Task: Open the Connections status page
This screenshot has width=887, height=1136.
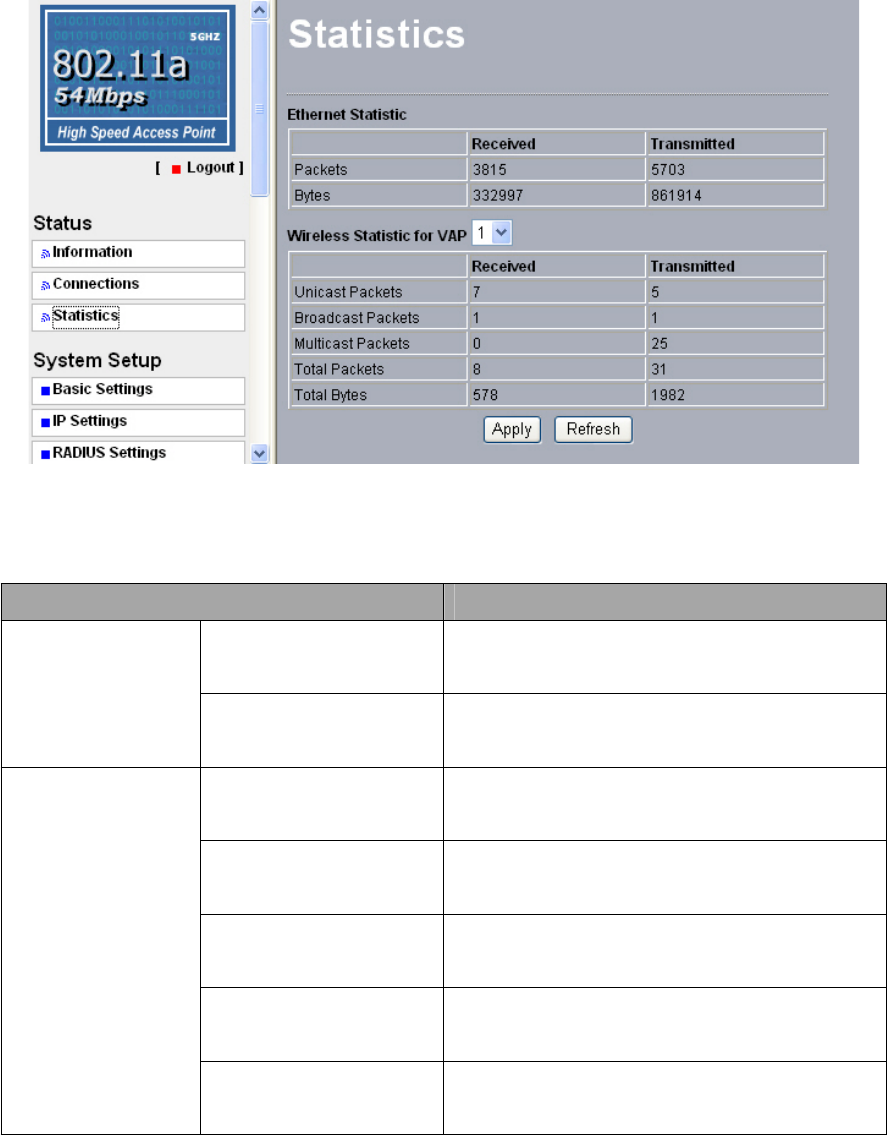Action: click(138, 285)
